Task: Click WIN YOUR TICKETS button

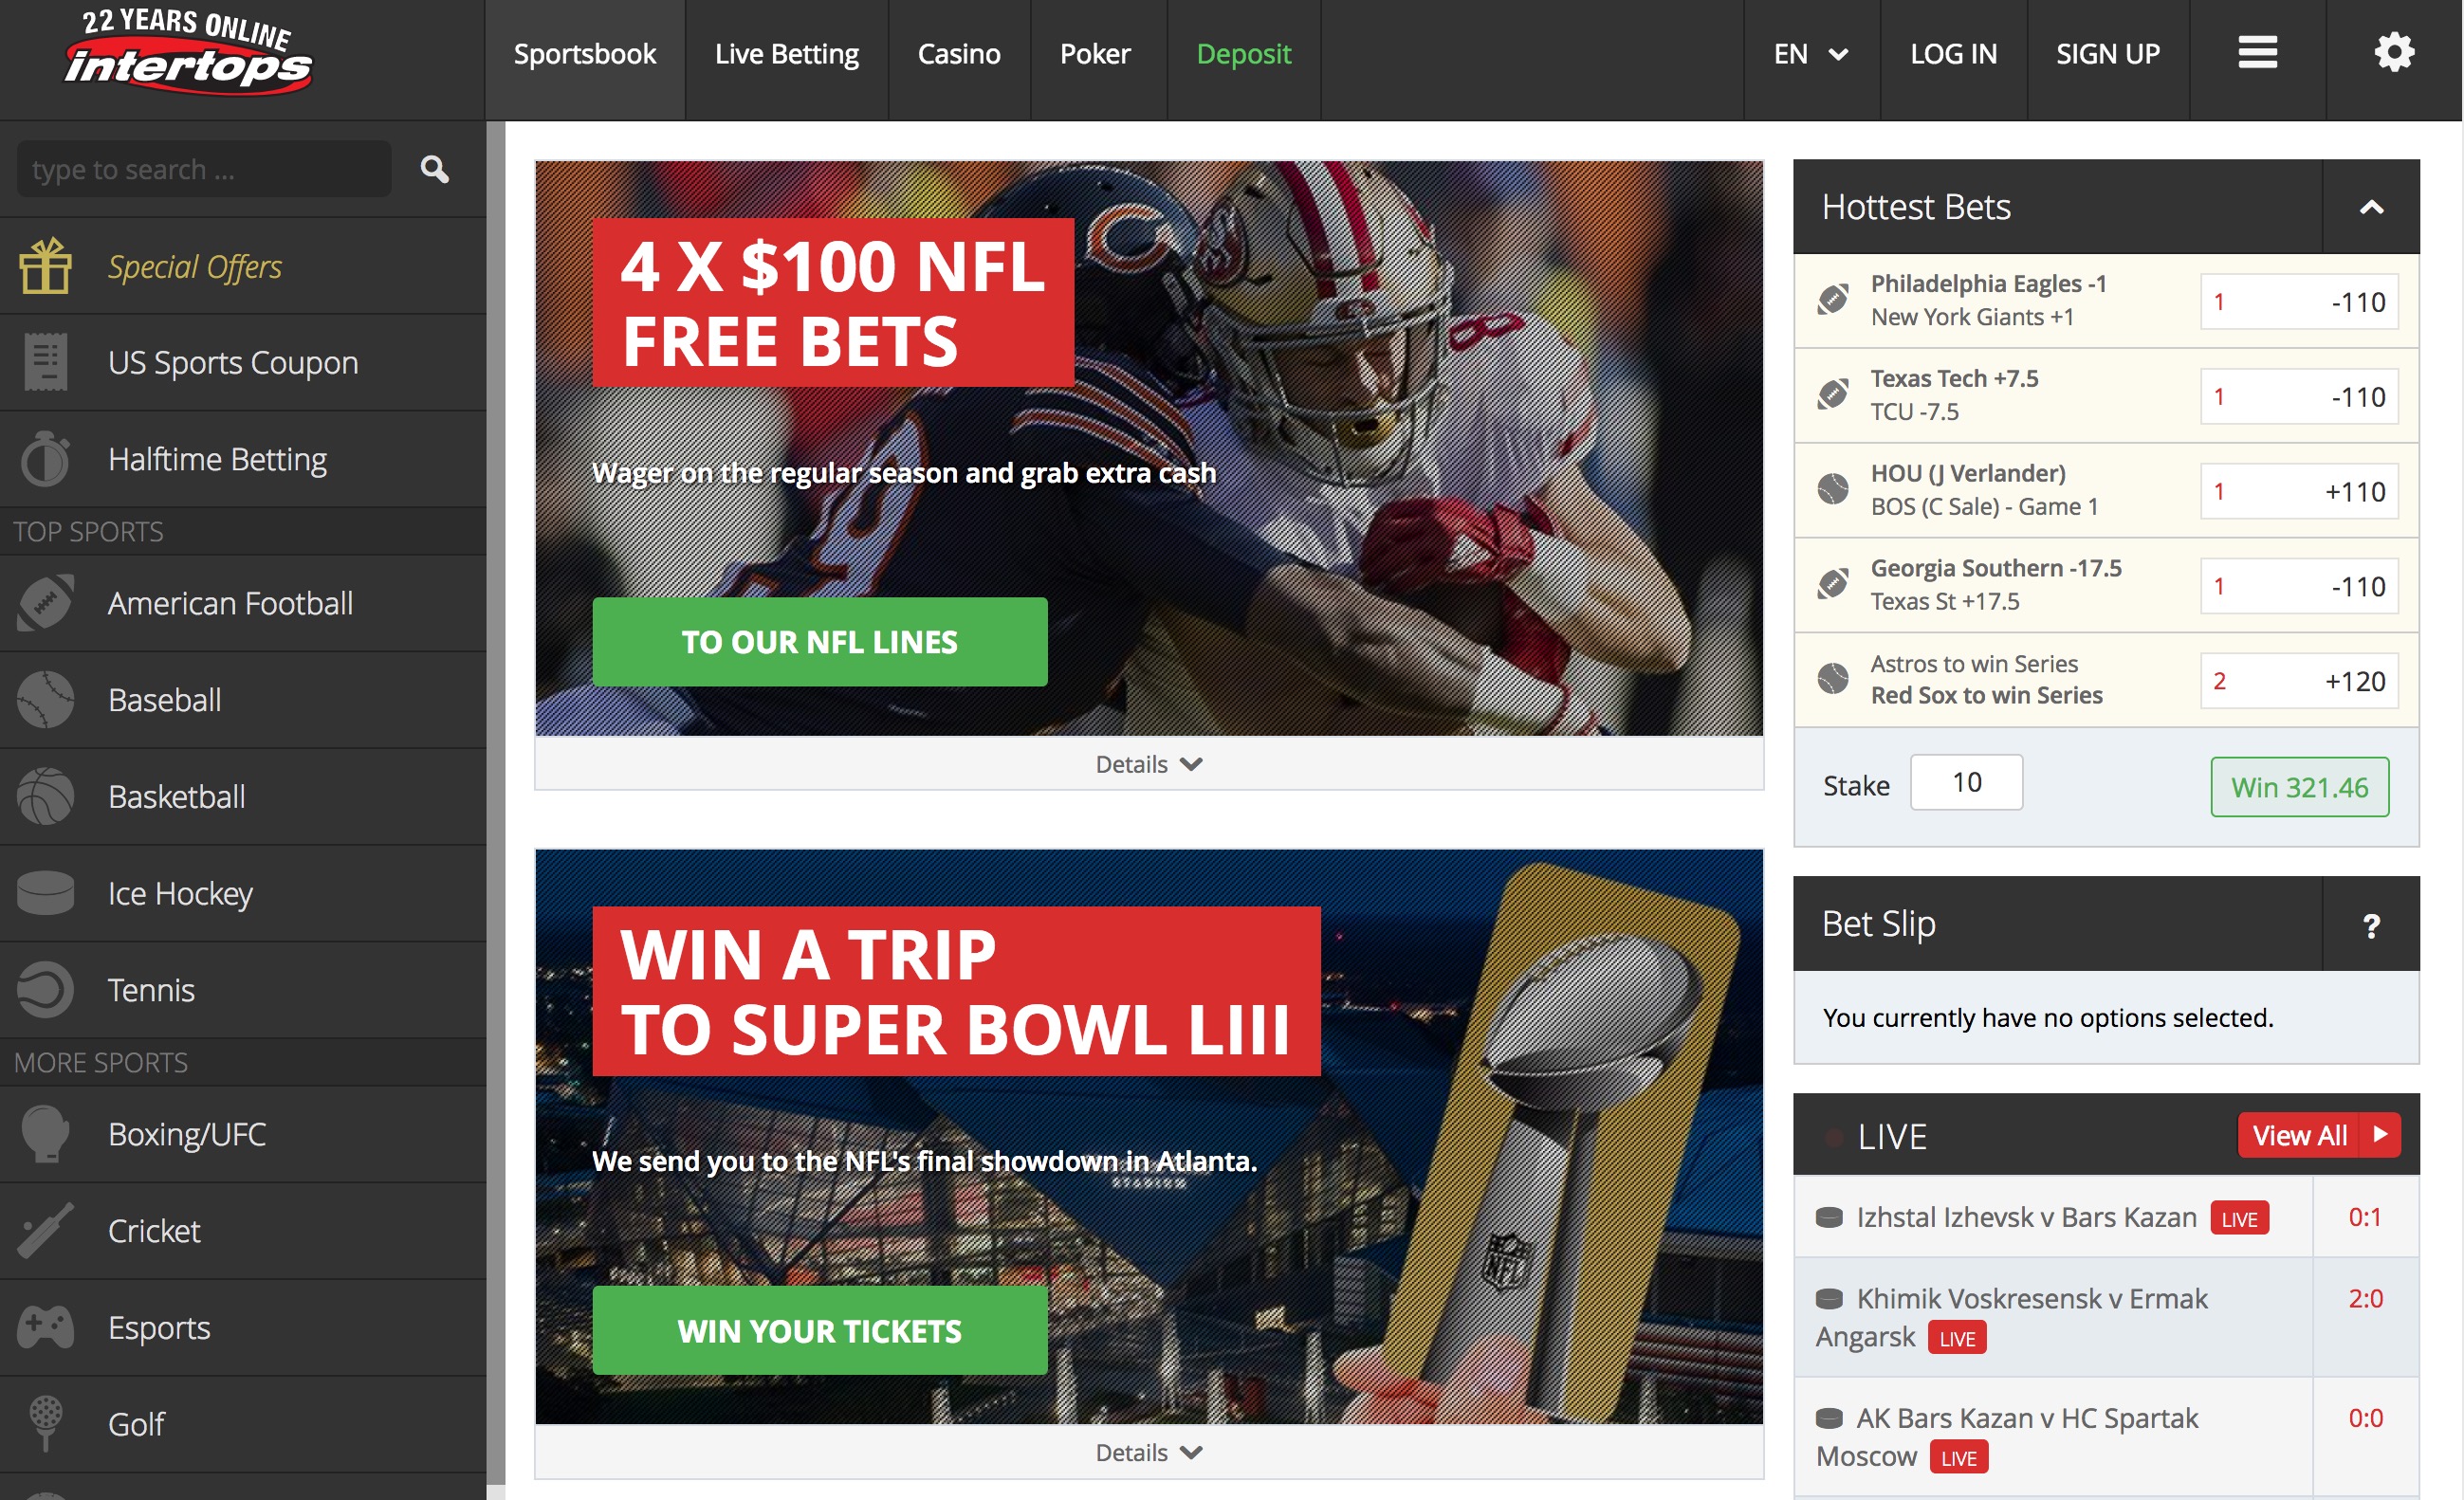Action: coord(820,1329)
